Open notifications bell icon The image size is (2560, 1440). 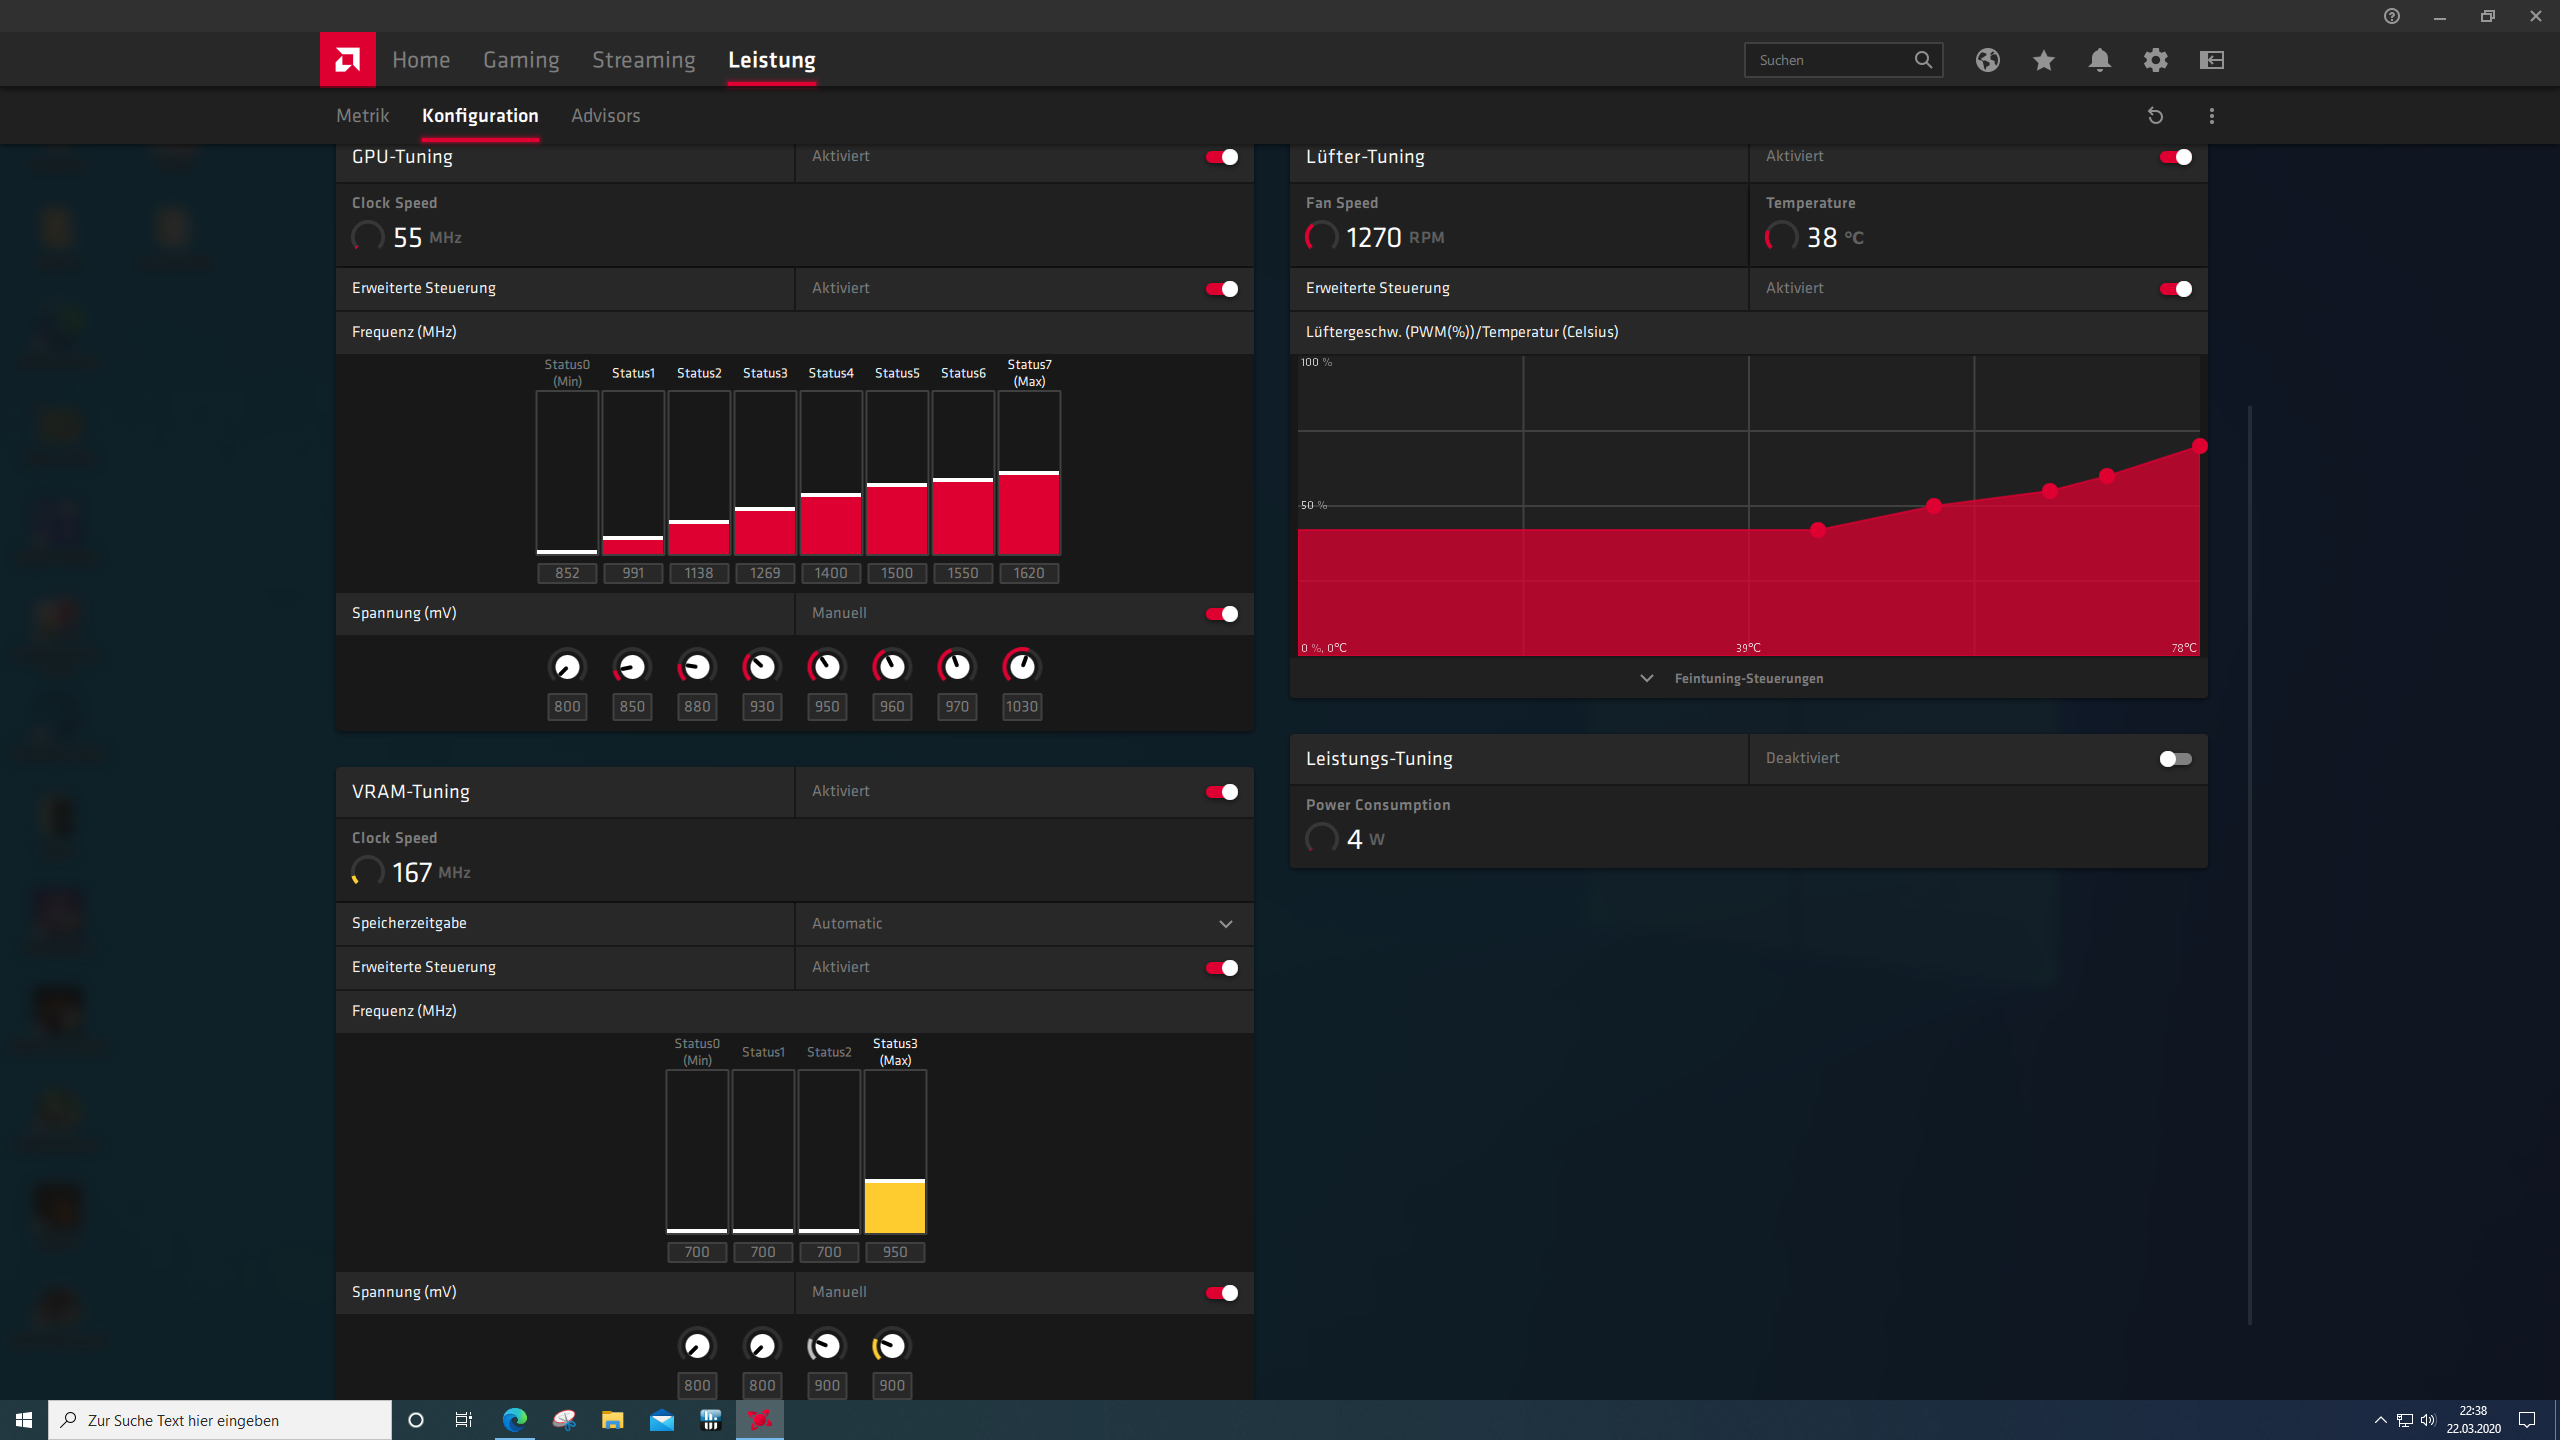(x=2099, y=60)
